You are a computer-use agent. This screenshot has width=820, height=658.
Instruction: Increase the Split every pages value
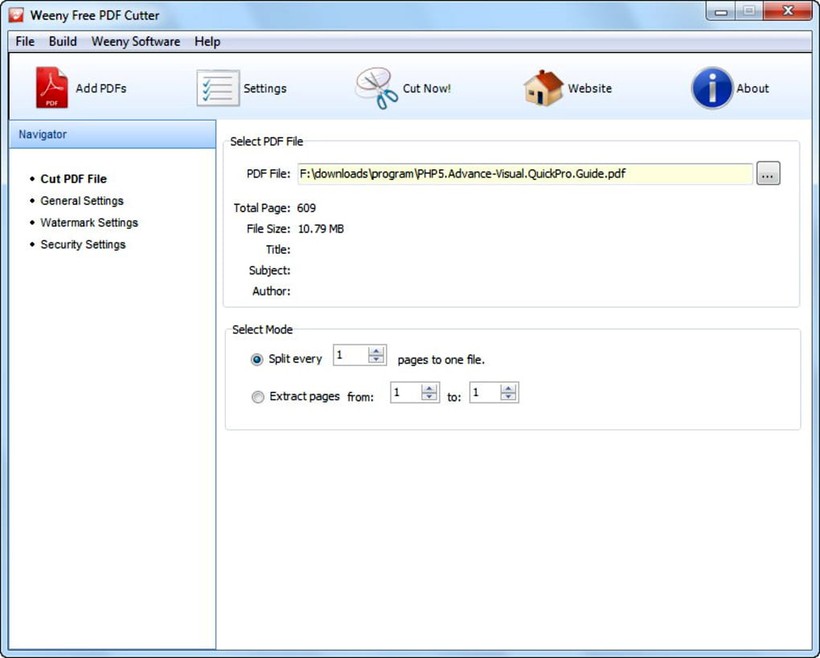[x=376, y=351]
